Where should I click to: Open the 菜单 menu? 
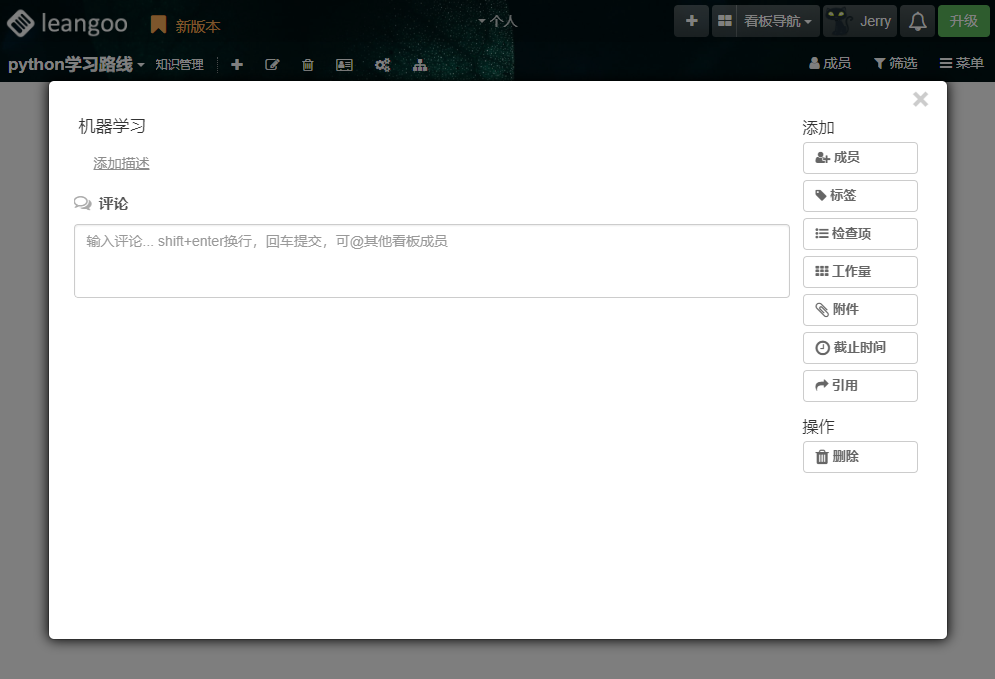[x=961, y=63]
